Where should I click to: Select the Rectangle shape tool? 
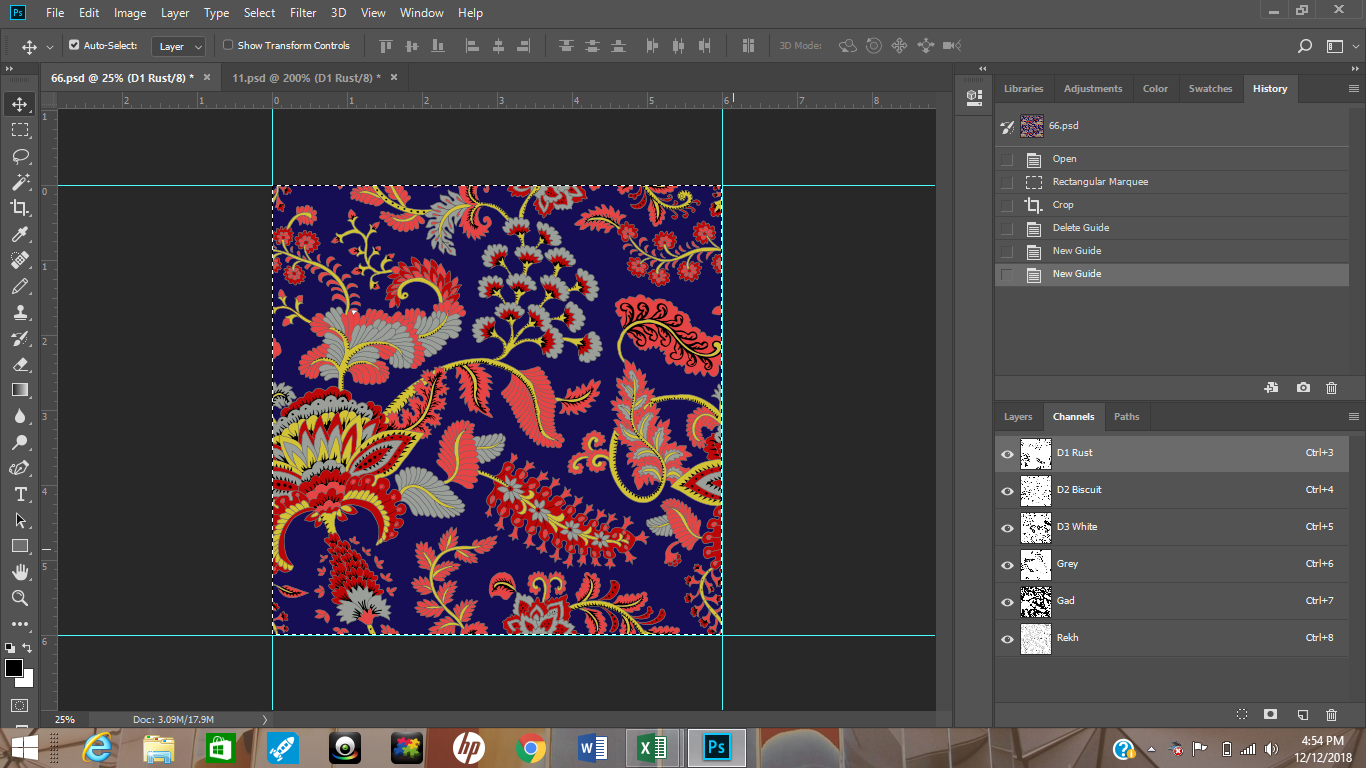click(x=20, y=546)
